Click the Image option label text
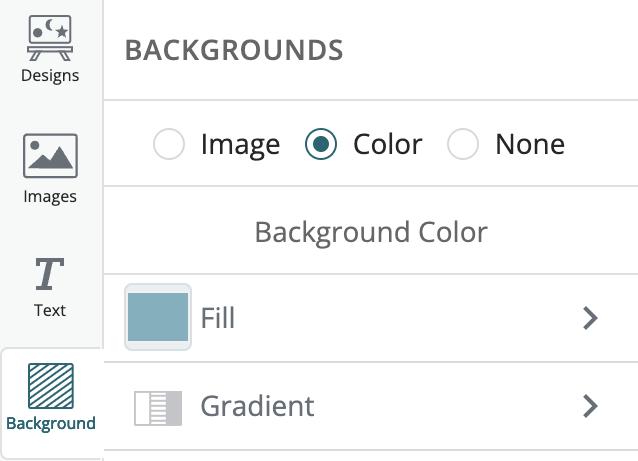Viewport: 638px width, 461px height. coord(240,144)
